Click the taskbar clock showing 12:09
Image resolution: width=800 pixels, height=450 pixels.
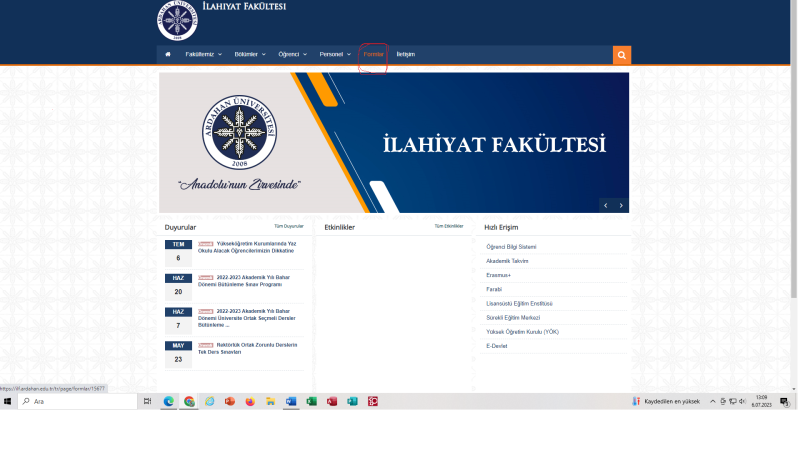coord(761,401)
